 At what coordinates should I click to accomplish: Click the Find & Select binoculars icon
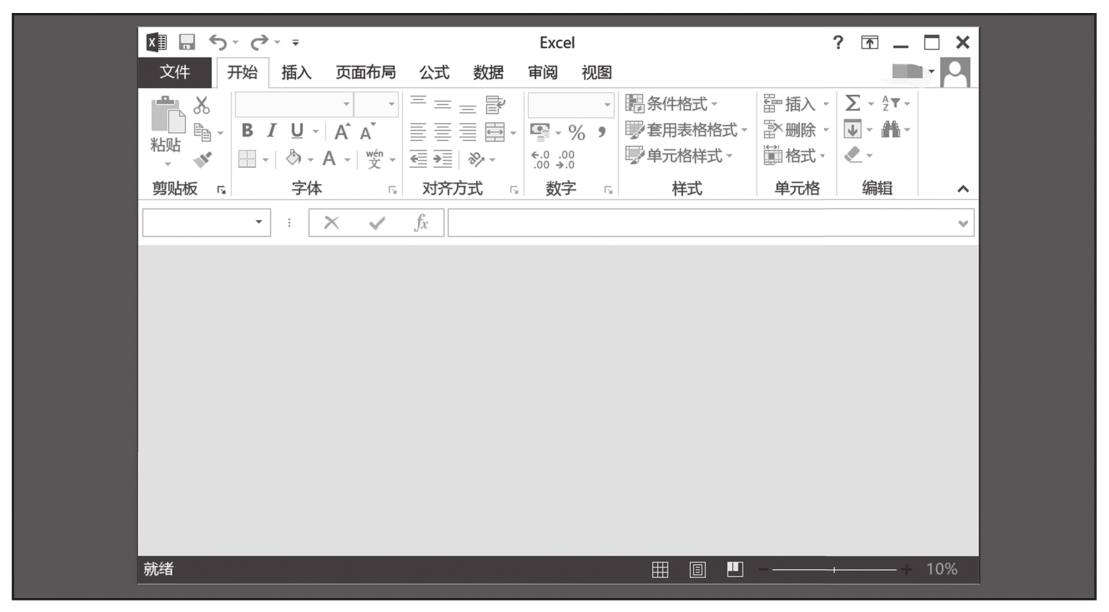tap(890, 129)
